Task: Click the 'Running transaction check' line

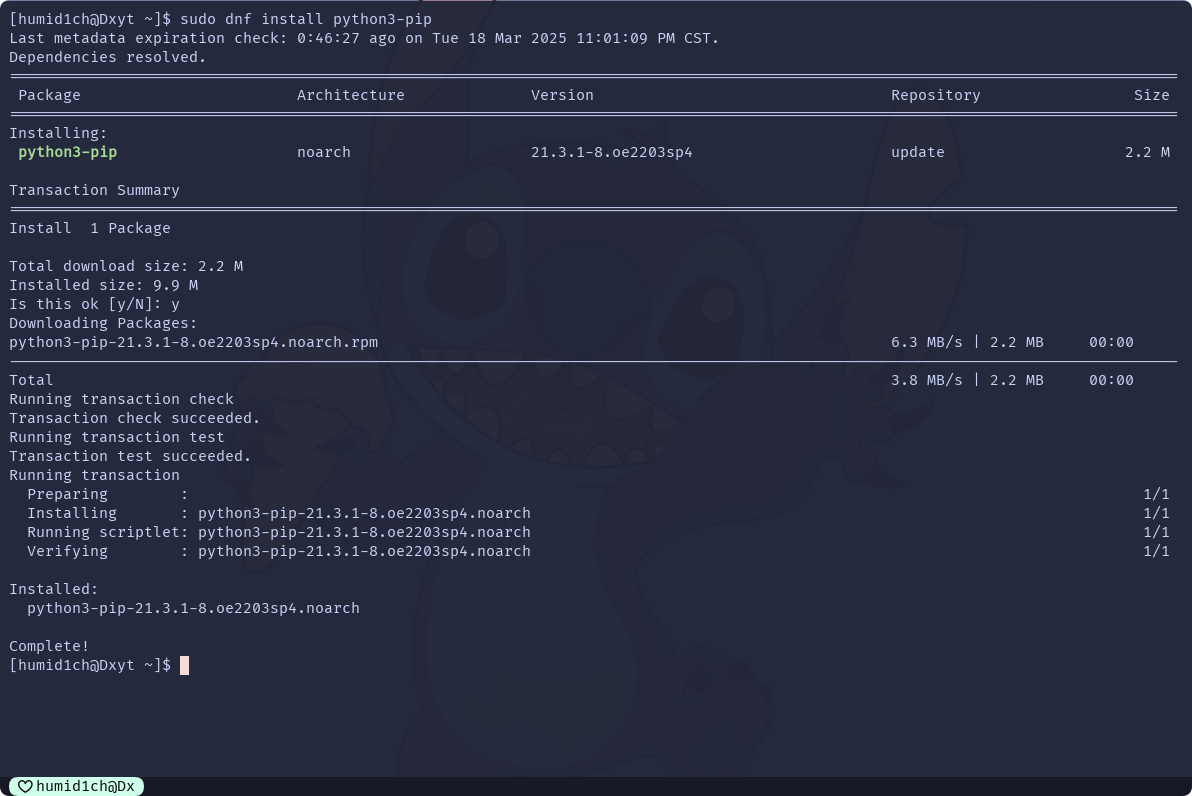Action: (122, 399)
